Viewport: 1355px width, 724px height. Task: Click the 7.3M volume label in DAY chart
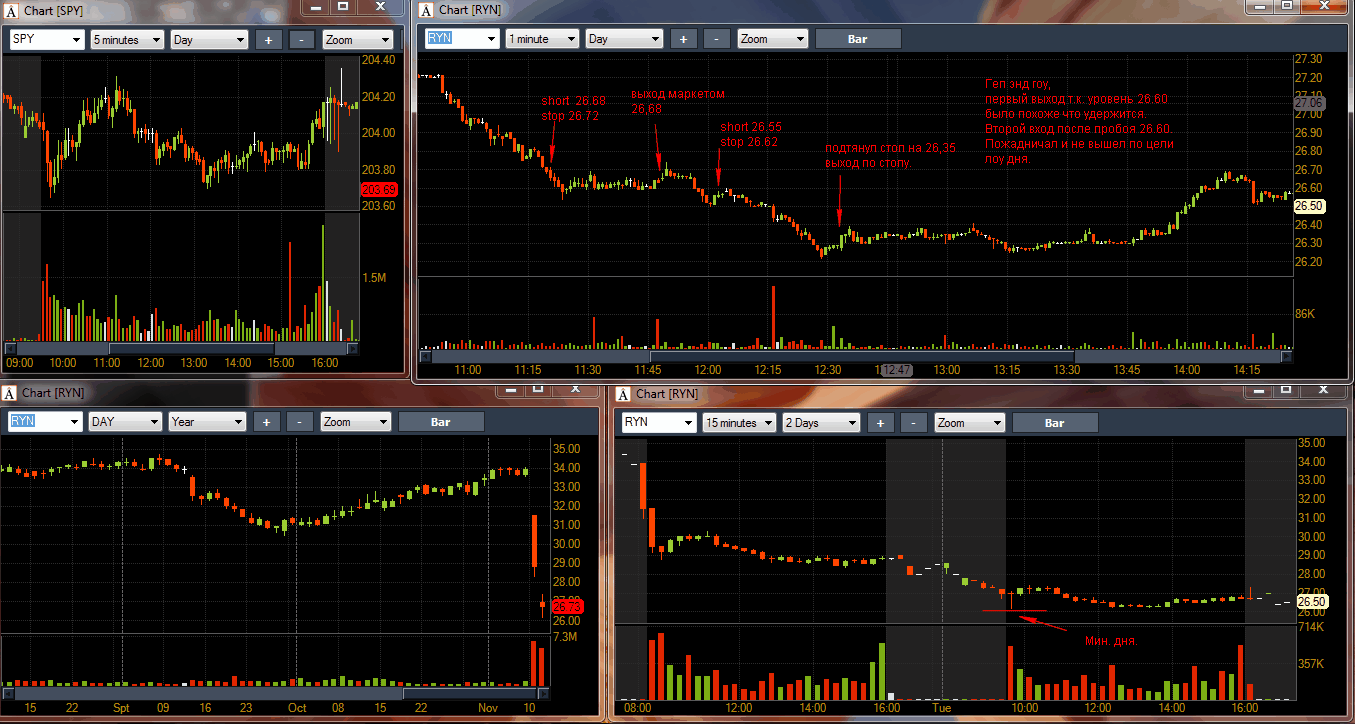[x=565, y=636]
